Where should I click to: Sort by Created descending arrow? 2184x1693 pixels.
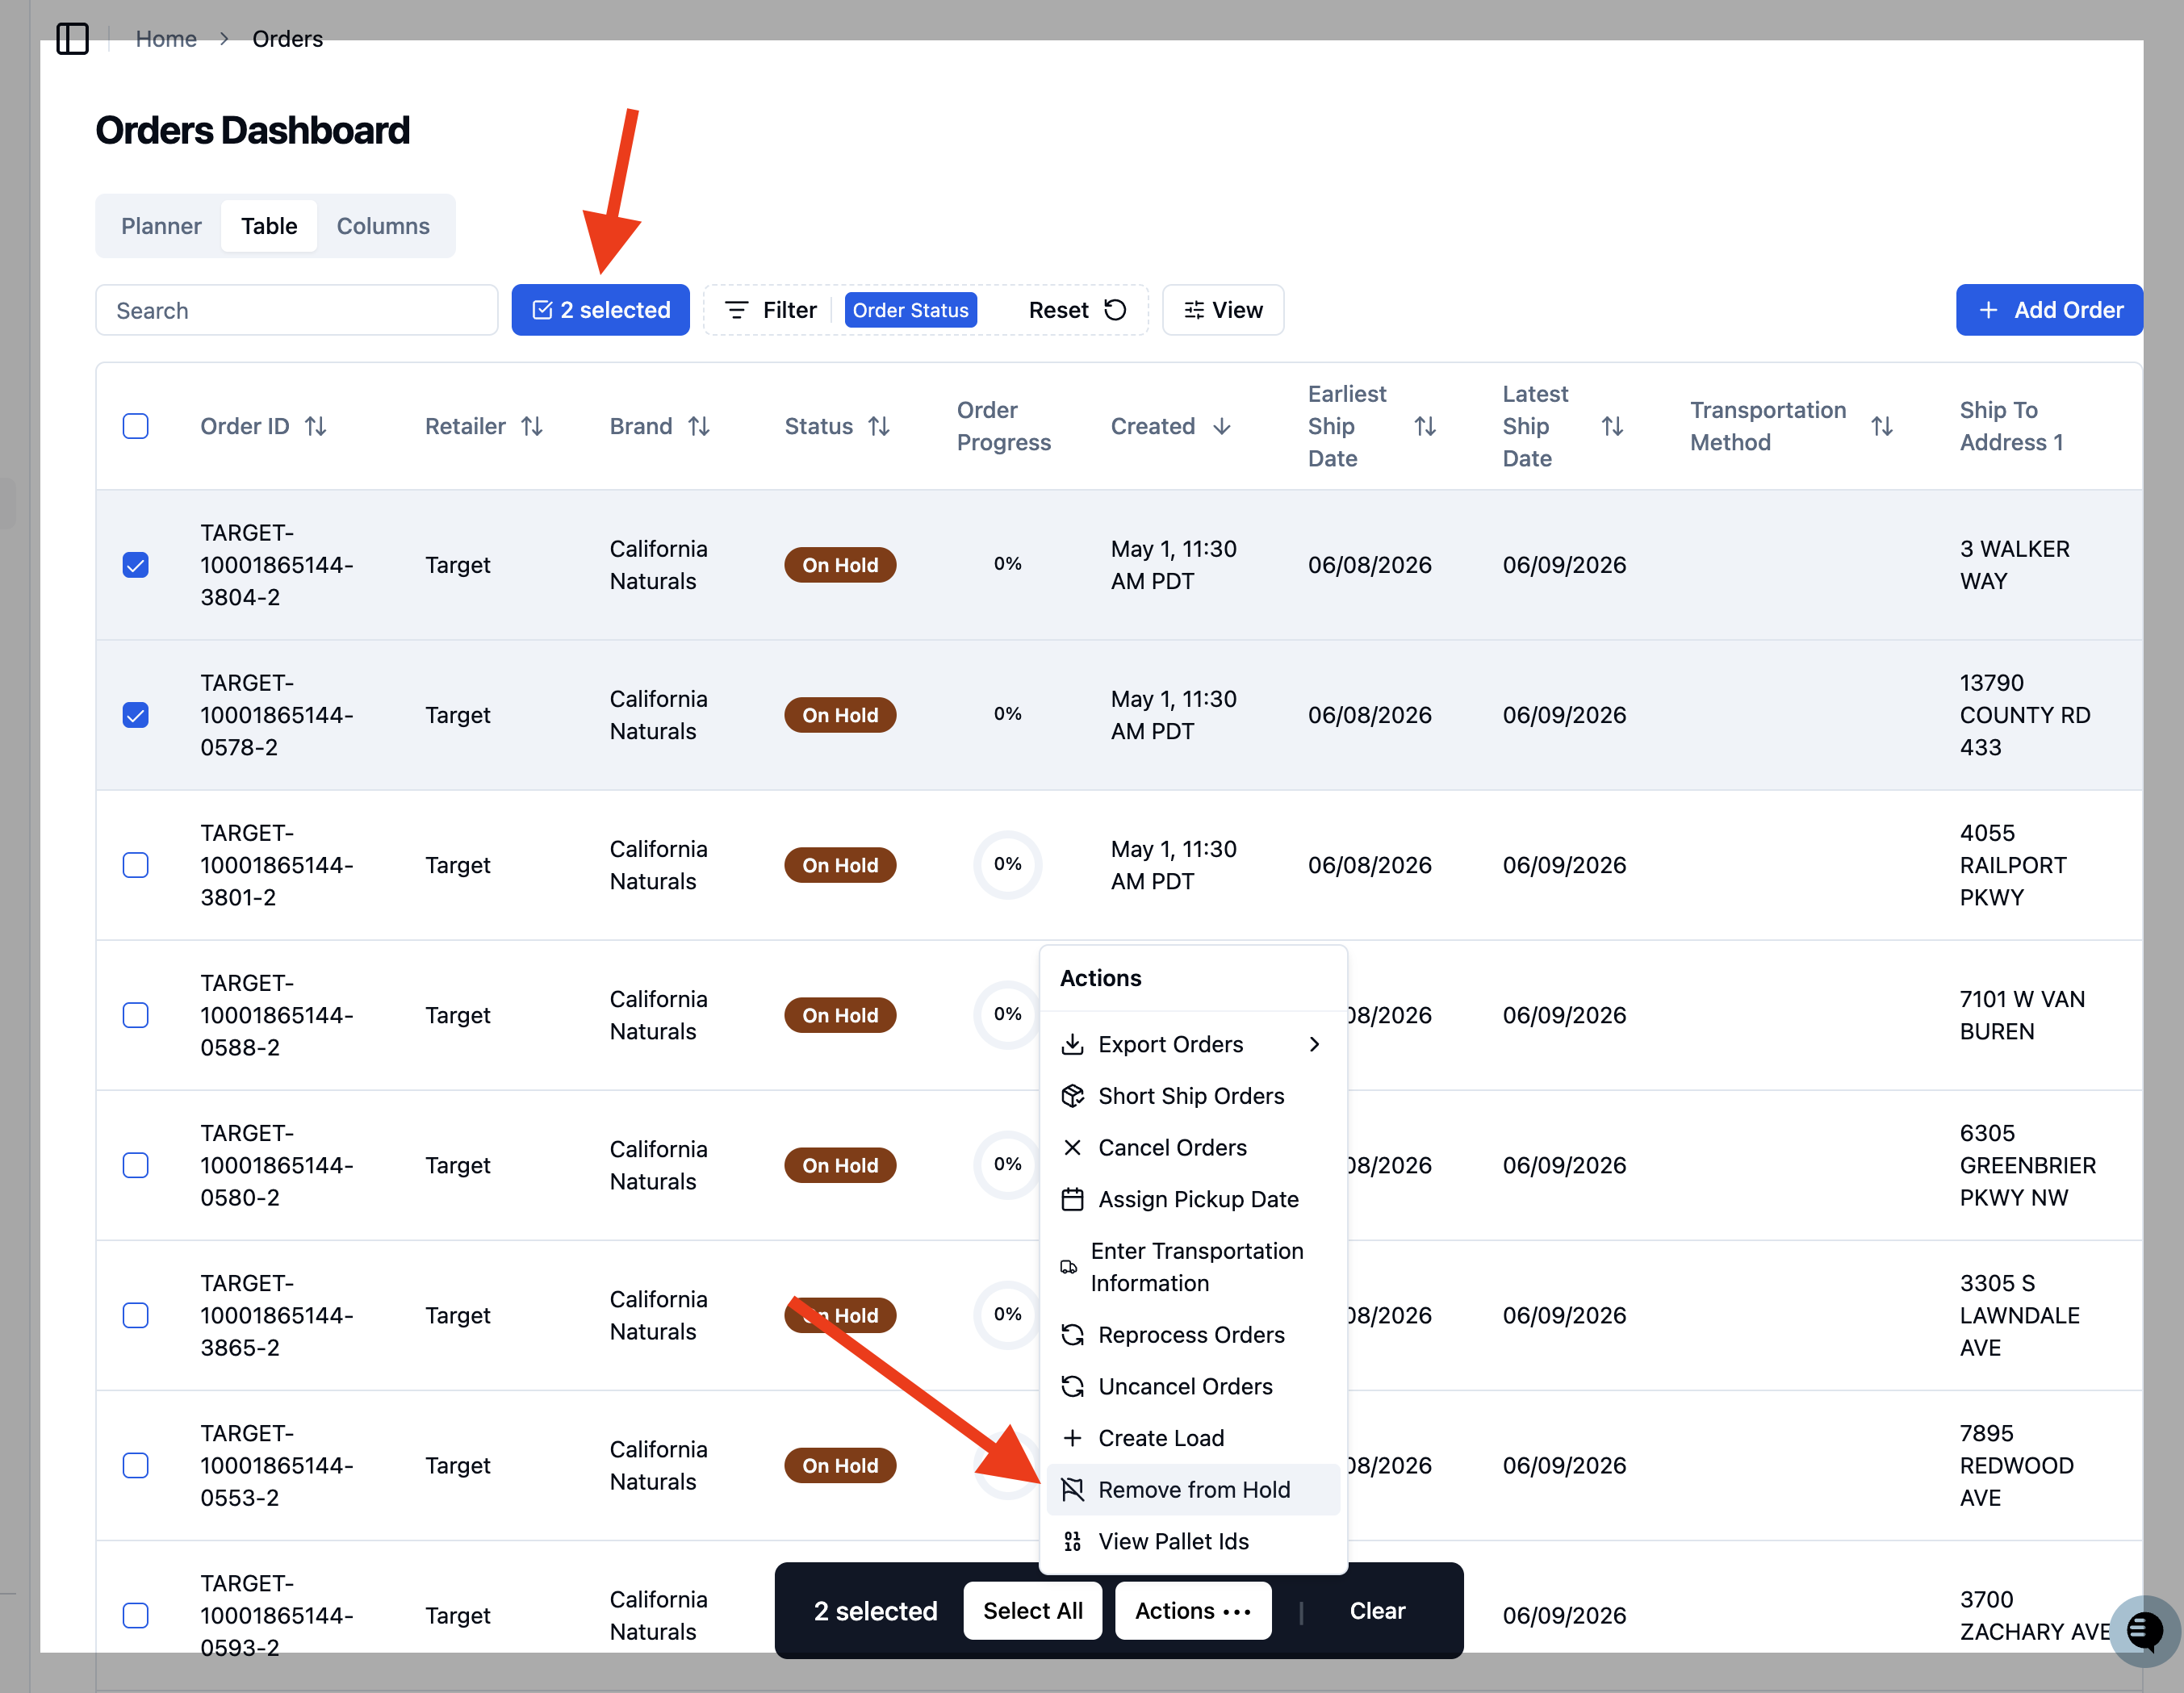pos(1221,426)
